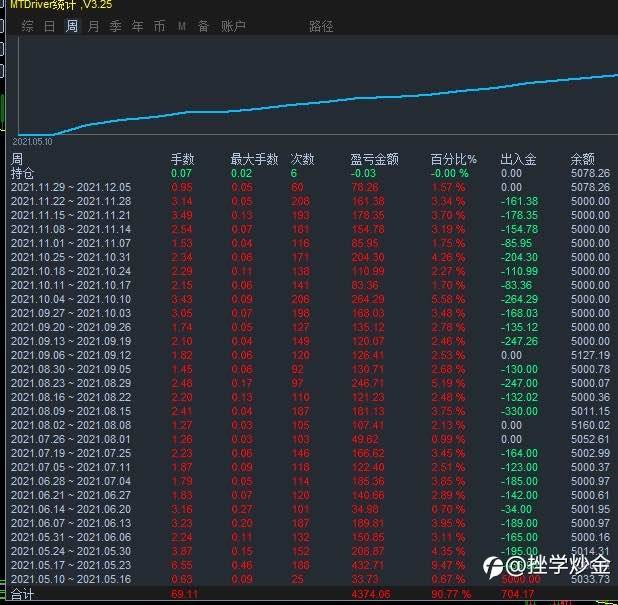Open the 路径 path tab
Screen dimensions: 618x605
(x=321, y=26)
